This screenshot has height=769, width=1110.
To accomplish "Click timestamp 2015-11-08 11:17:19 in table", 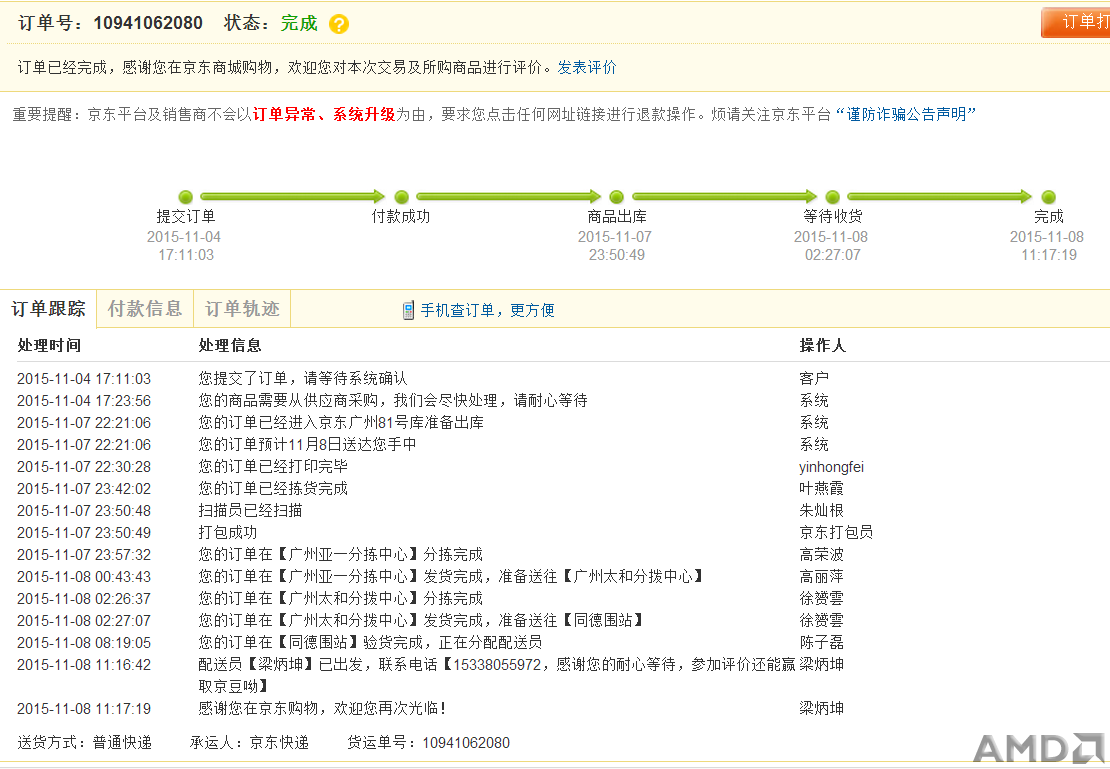I will [x=84, y=709].
